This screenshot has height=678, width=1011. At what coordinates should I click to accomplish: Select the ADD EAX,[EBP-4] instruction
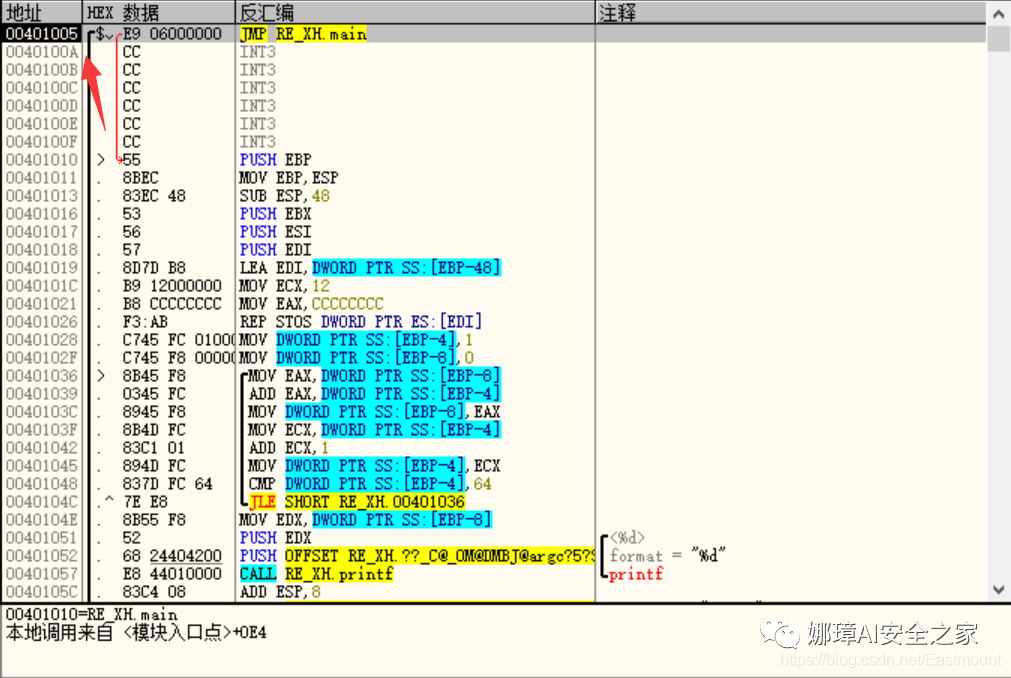pos(375,394)
